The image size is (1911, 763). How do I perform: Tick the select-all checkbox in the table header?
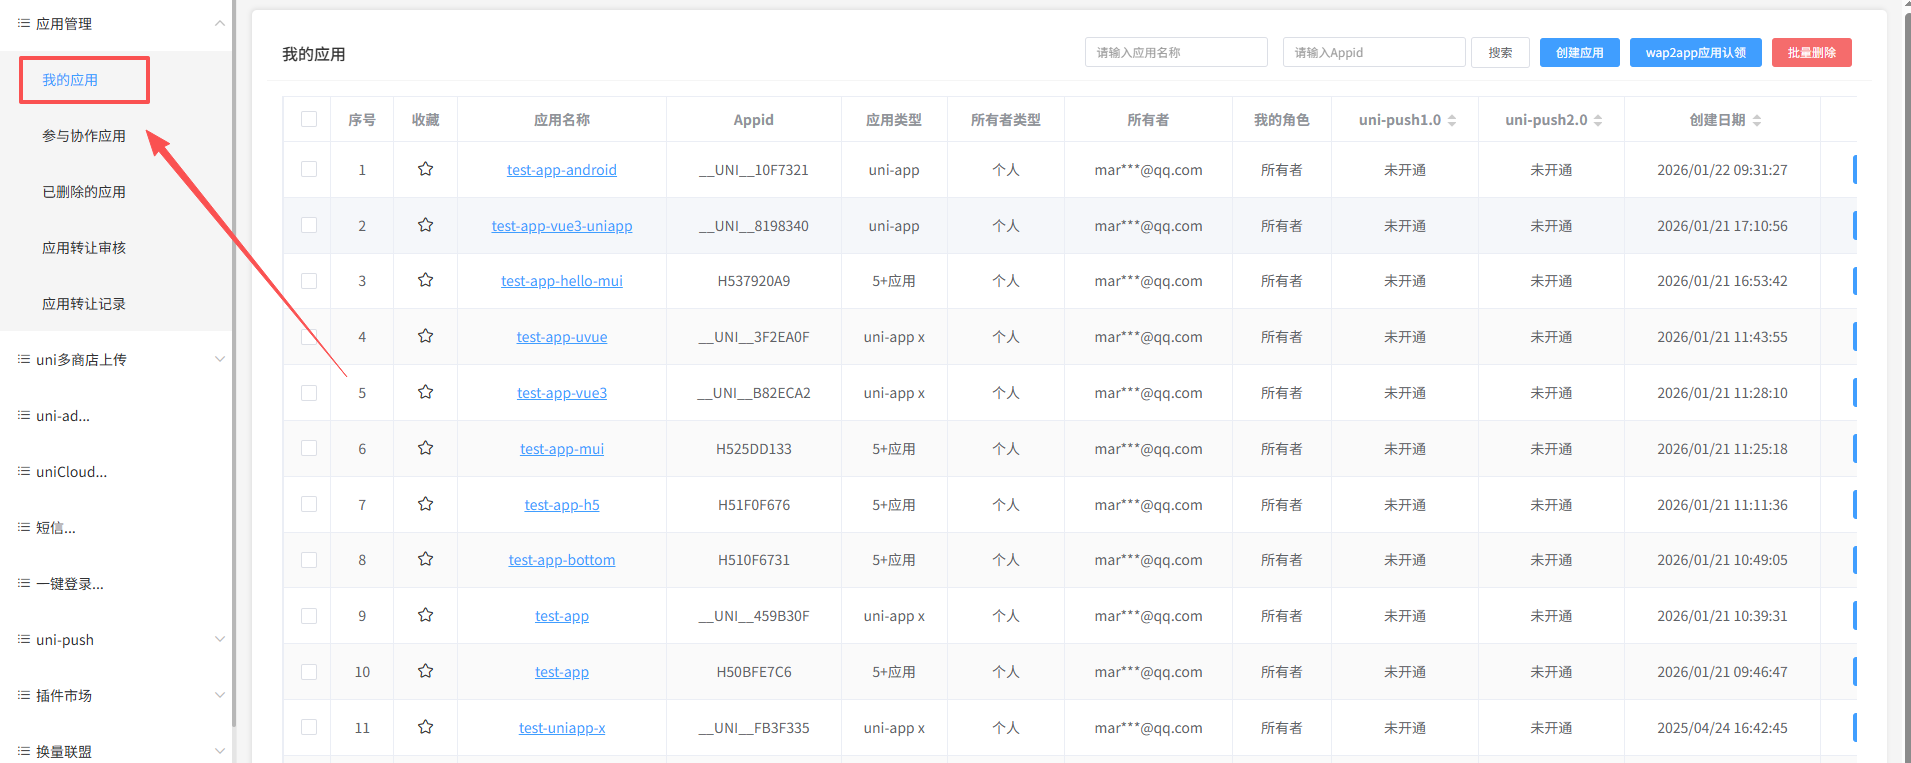pos(309,119)
